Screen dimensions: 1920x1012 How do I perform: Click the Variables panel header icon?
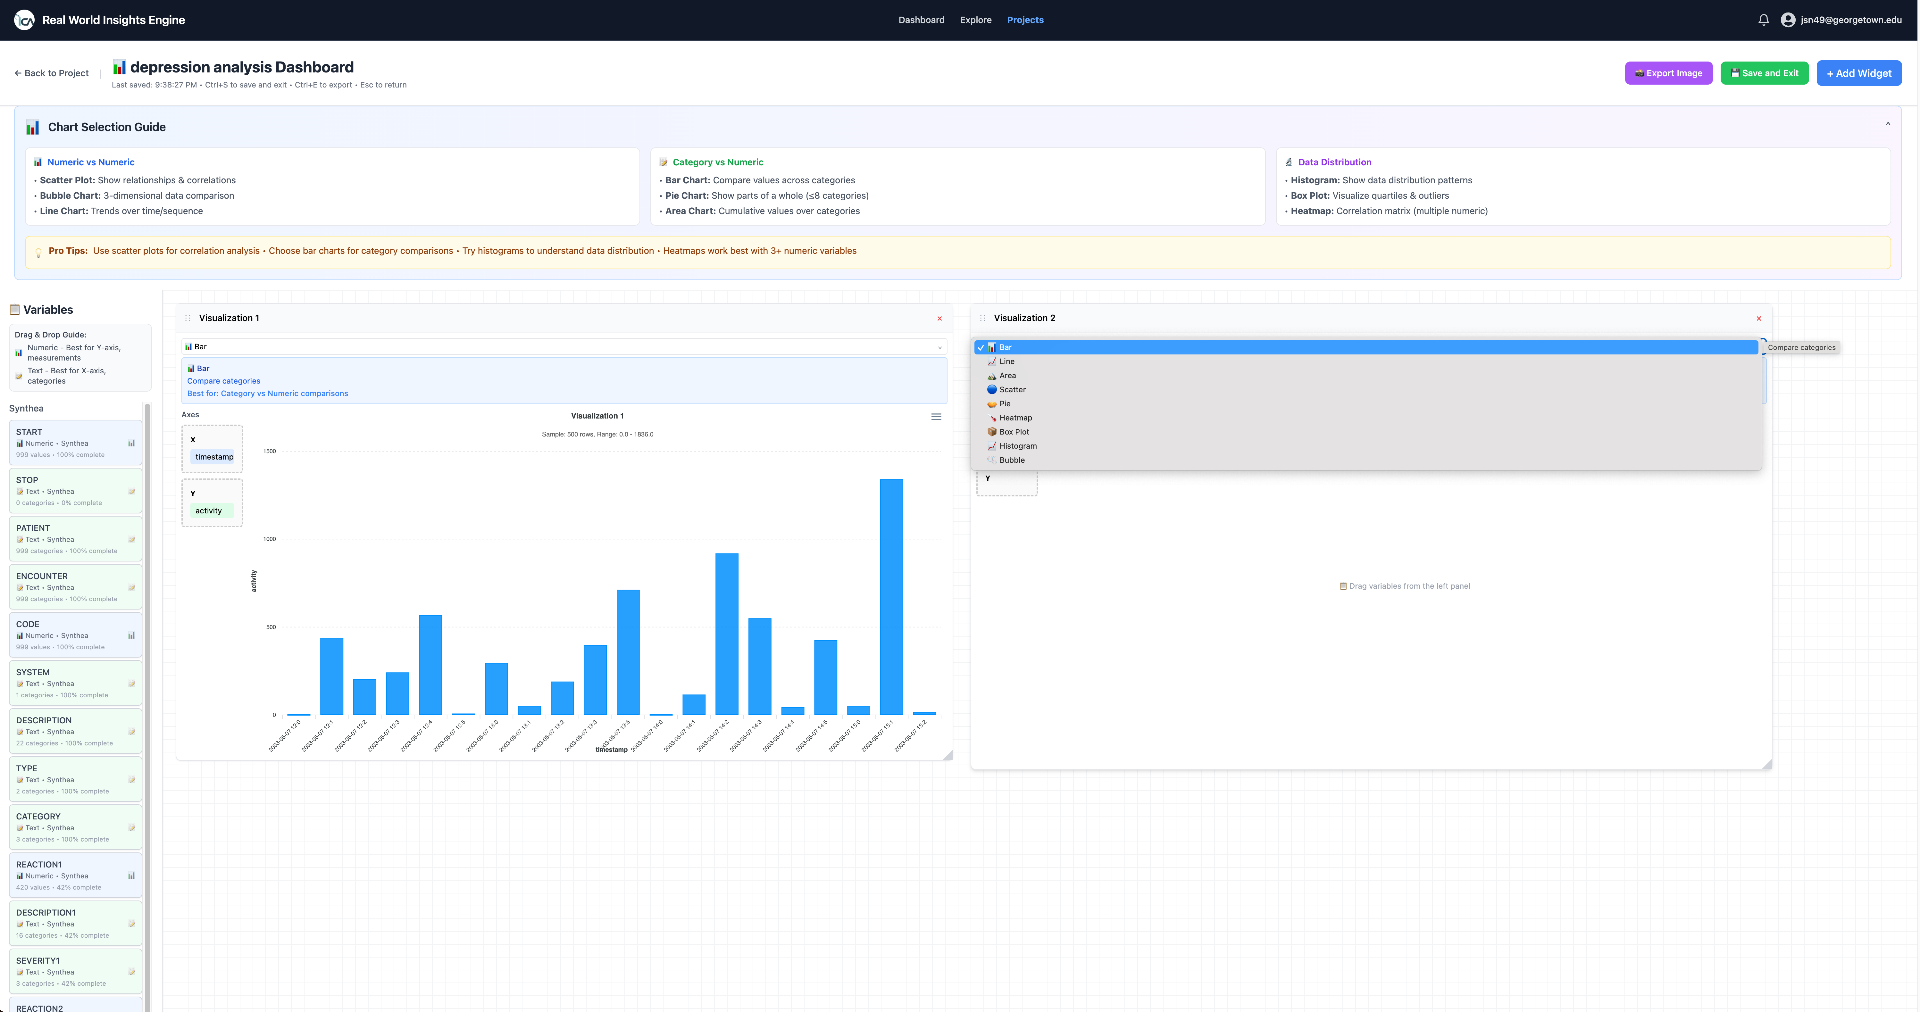(x=15, y=310)
